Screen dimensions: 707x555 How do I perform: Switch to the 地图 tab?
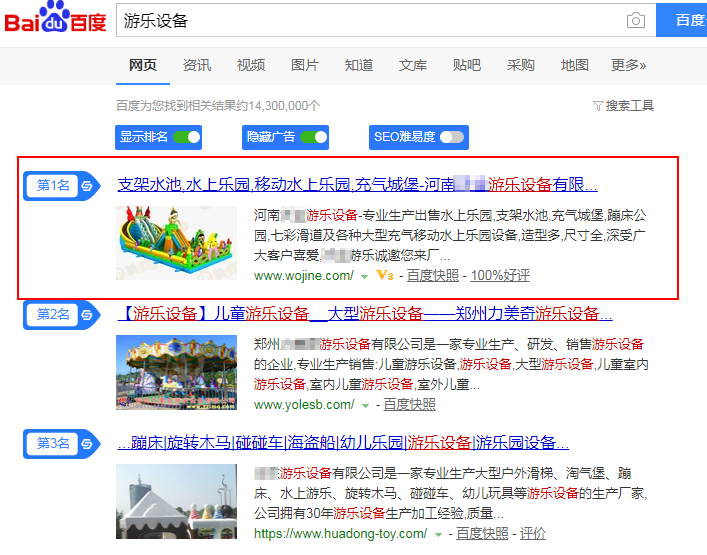point(574,65)
